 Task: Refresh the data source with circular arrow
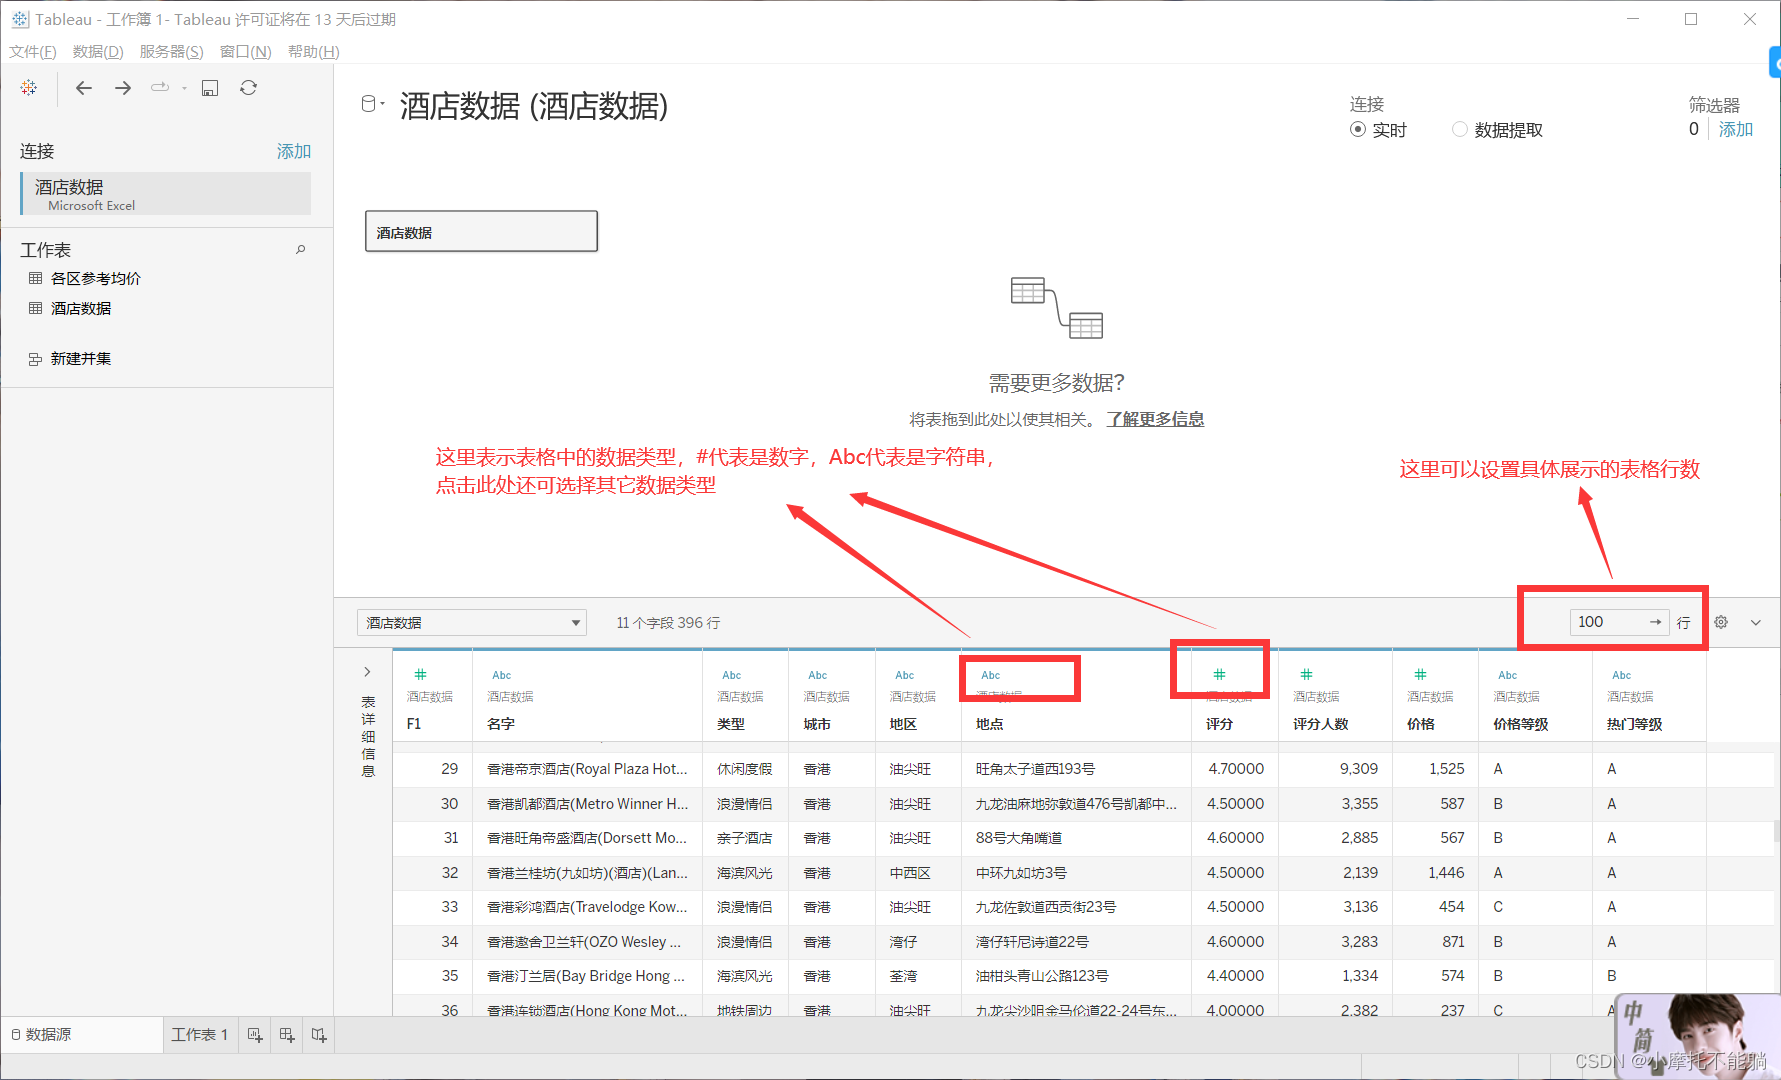249,88
